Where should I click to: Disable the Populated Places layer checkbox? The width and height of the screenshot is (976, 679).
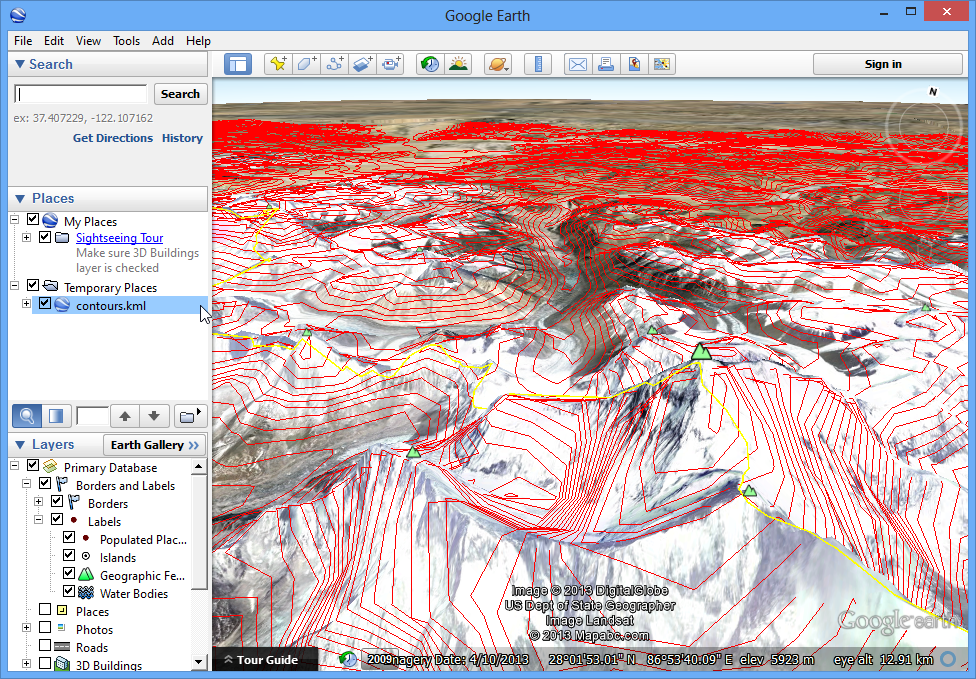pyautogui.click(x=69, y=538)
